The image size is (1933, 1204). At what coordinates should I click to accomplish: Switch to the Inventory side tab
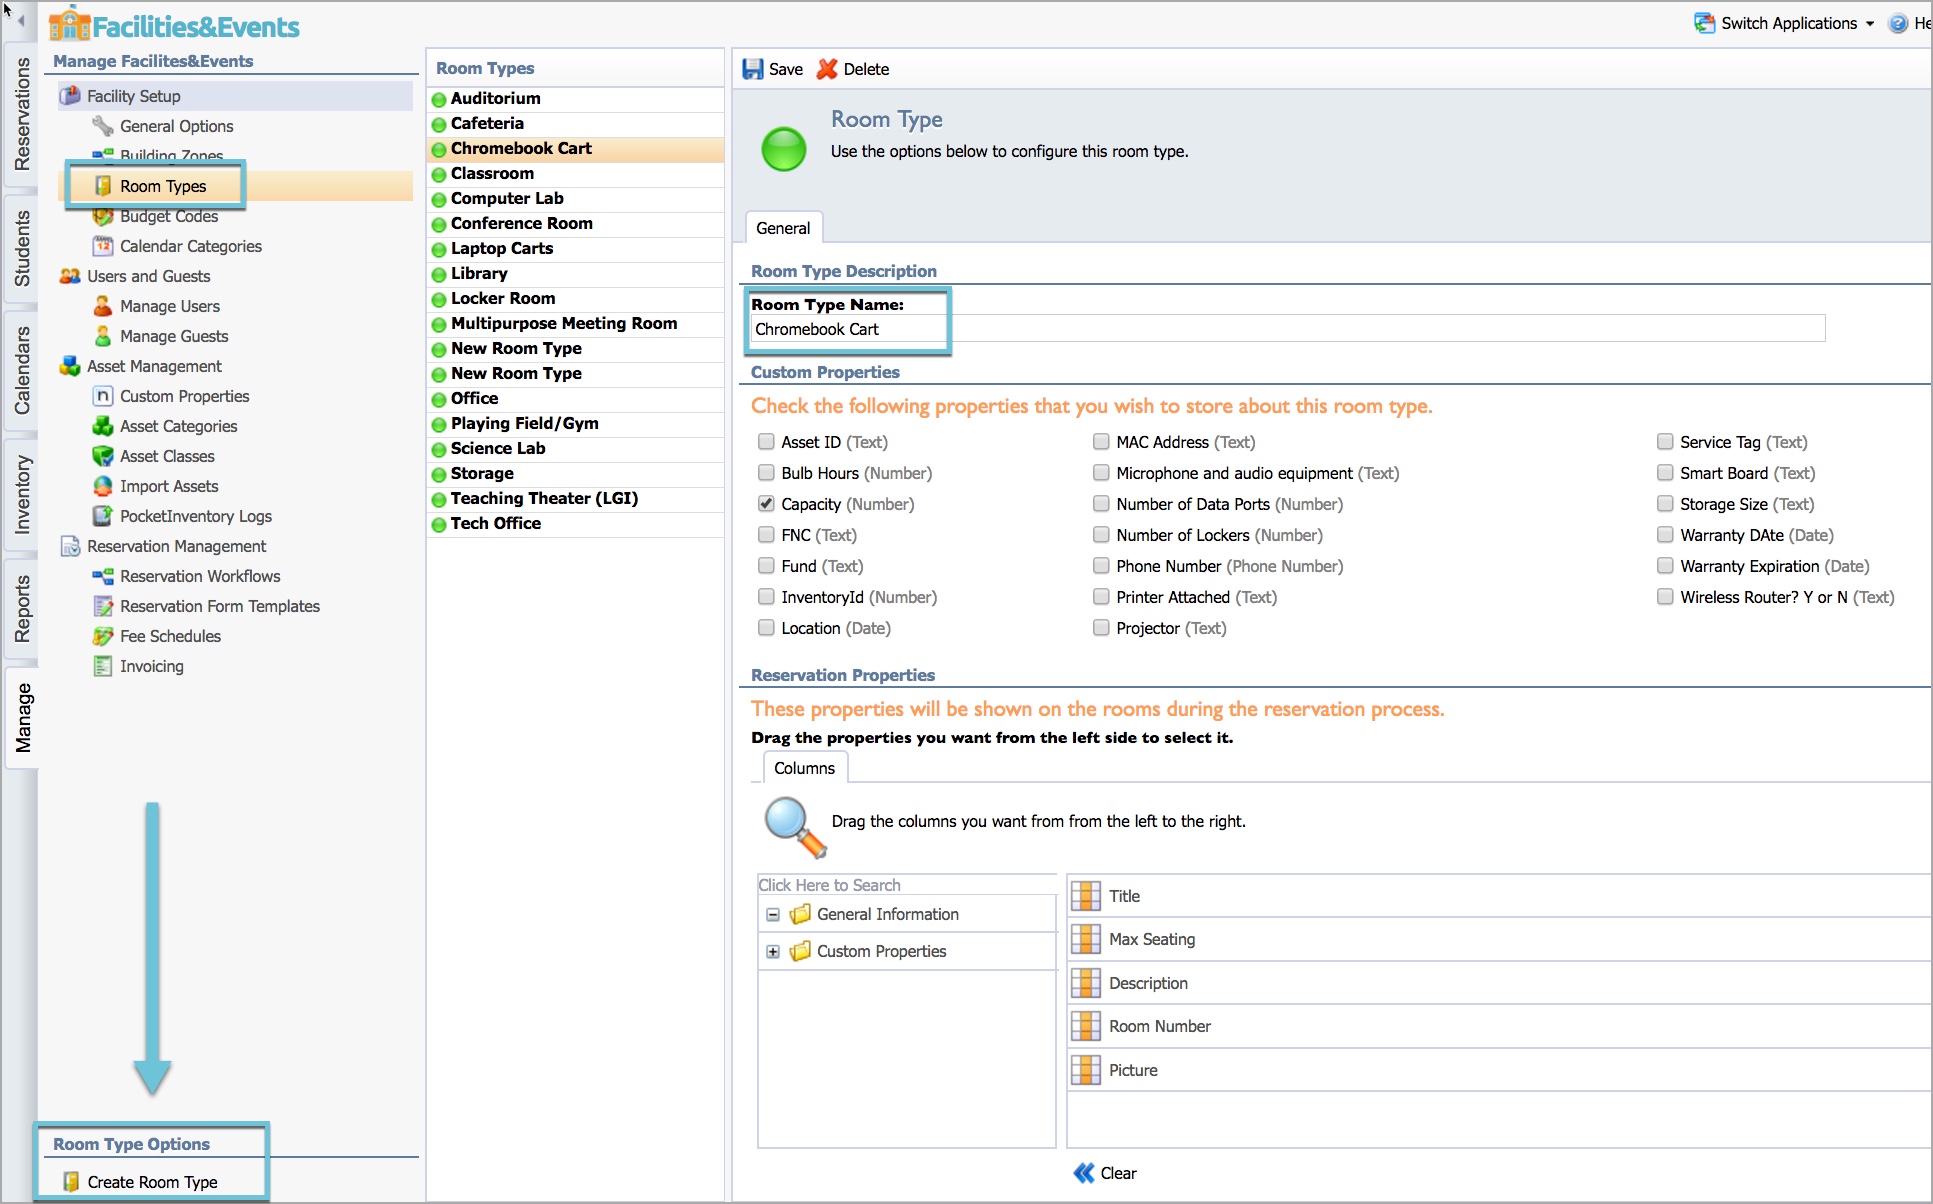22,494
